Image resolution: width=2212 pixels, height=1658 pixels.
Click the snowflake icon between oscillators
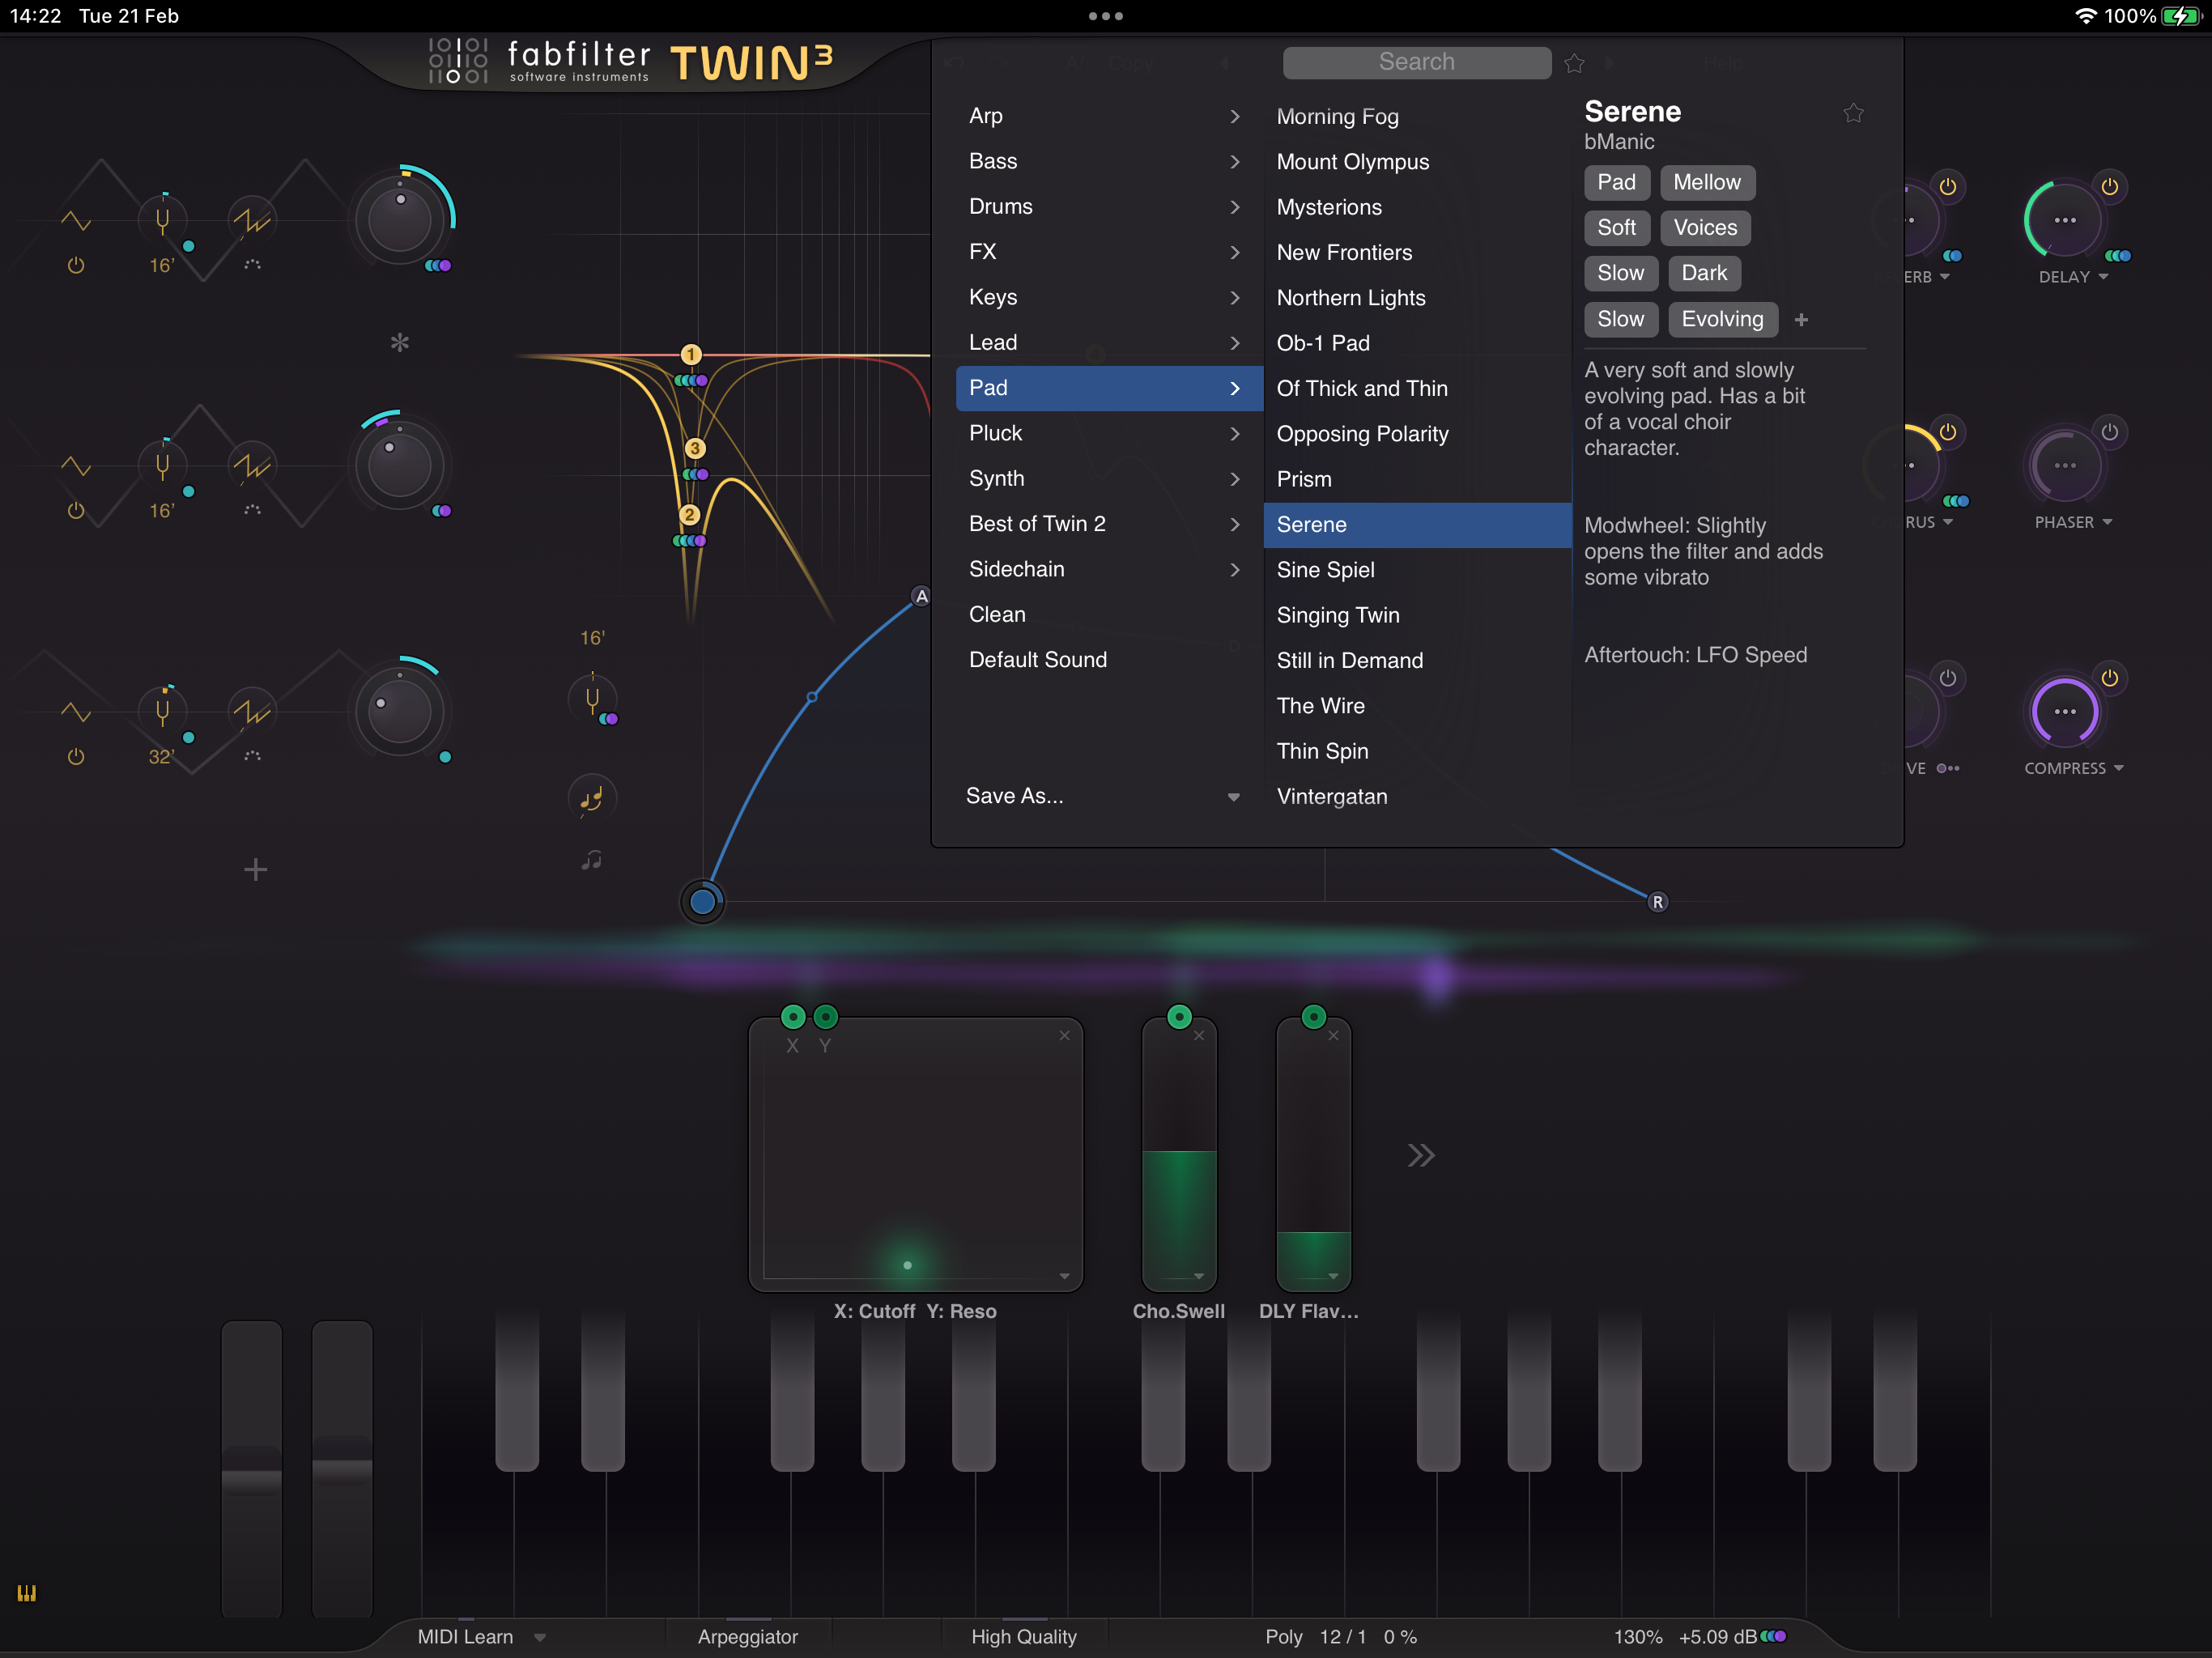coord(399,343)
